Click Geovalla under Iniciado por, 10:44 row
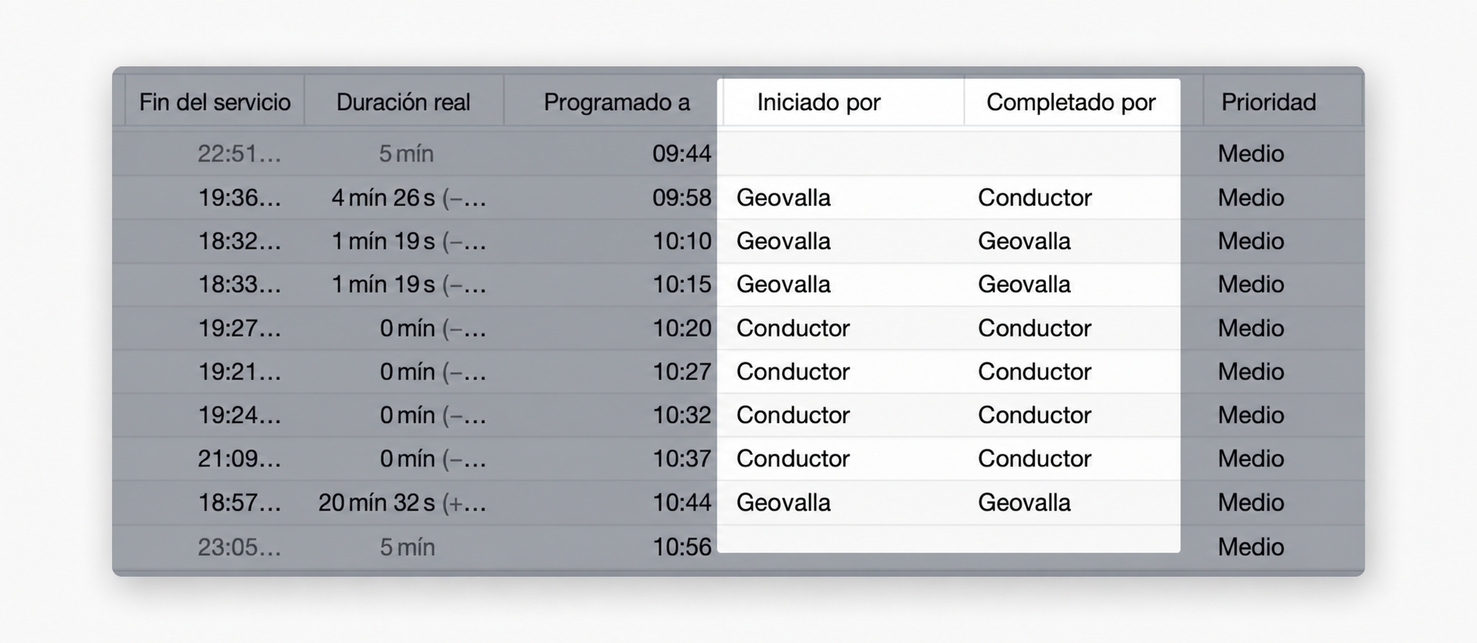 [x=783, y=502]
